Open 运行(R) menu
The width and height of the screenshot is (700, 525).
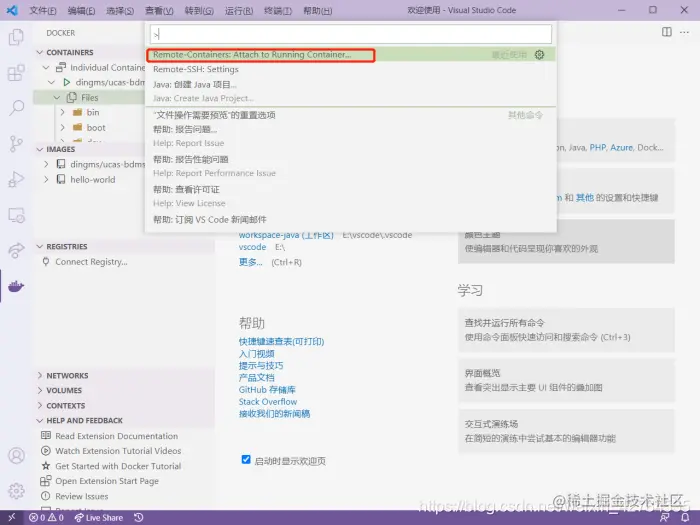[x=239, y=10]
